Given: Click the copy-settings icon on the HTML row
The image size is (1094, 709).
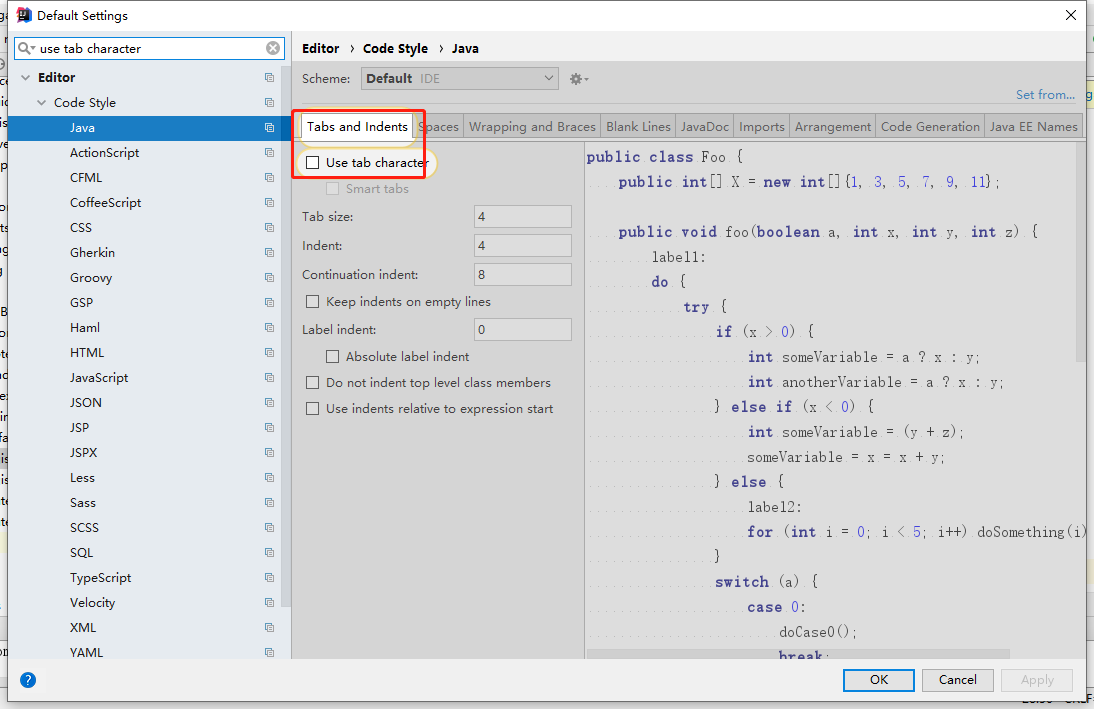Looking at the screenshot, I should (269, 353).
